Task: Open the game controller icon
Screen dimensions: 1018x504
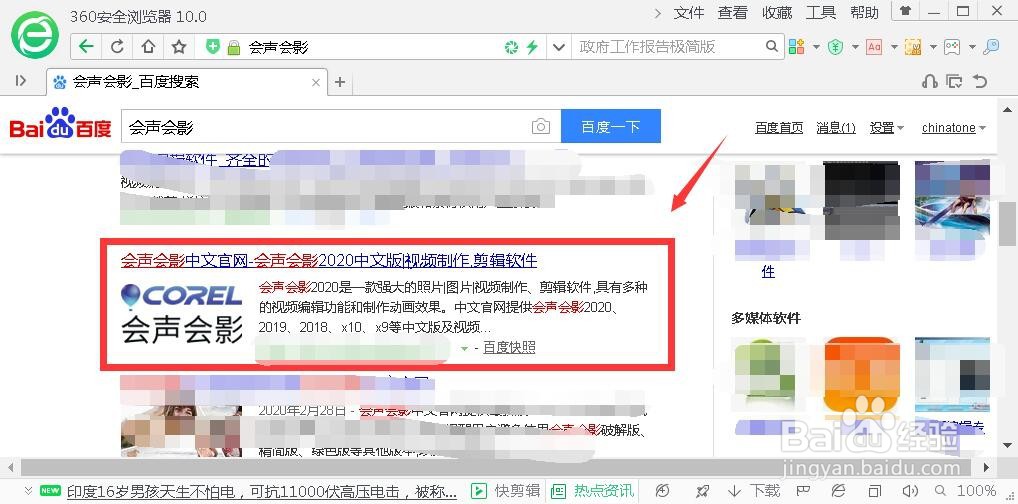Action: pos(952,47)
